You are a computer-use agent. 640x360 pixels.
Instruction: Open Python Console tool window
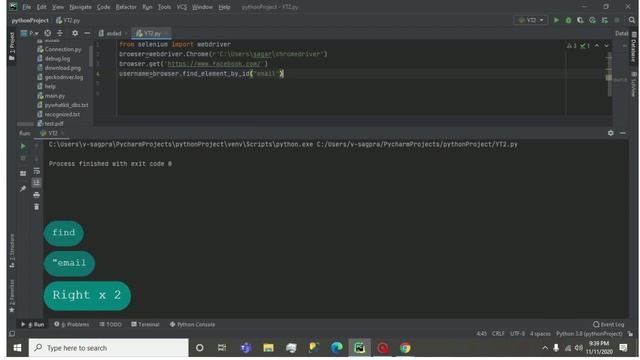192,324
